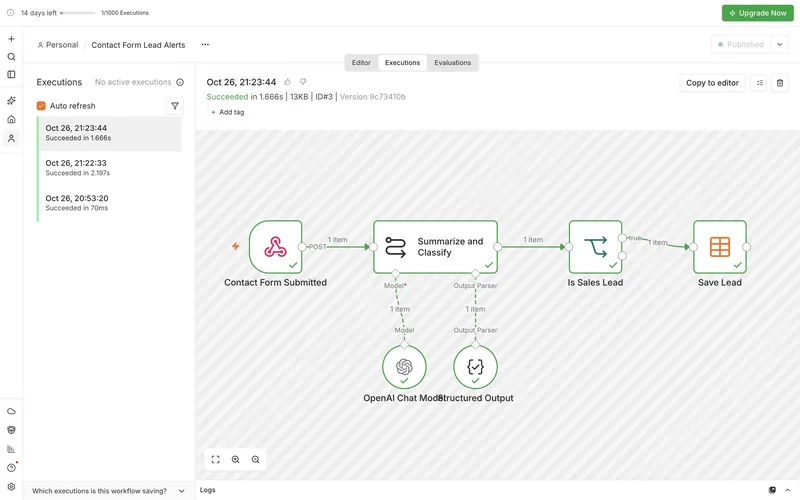Click the Upgrade Now button
This screenshot has height=500, width=800.
[x=758, y=13]
